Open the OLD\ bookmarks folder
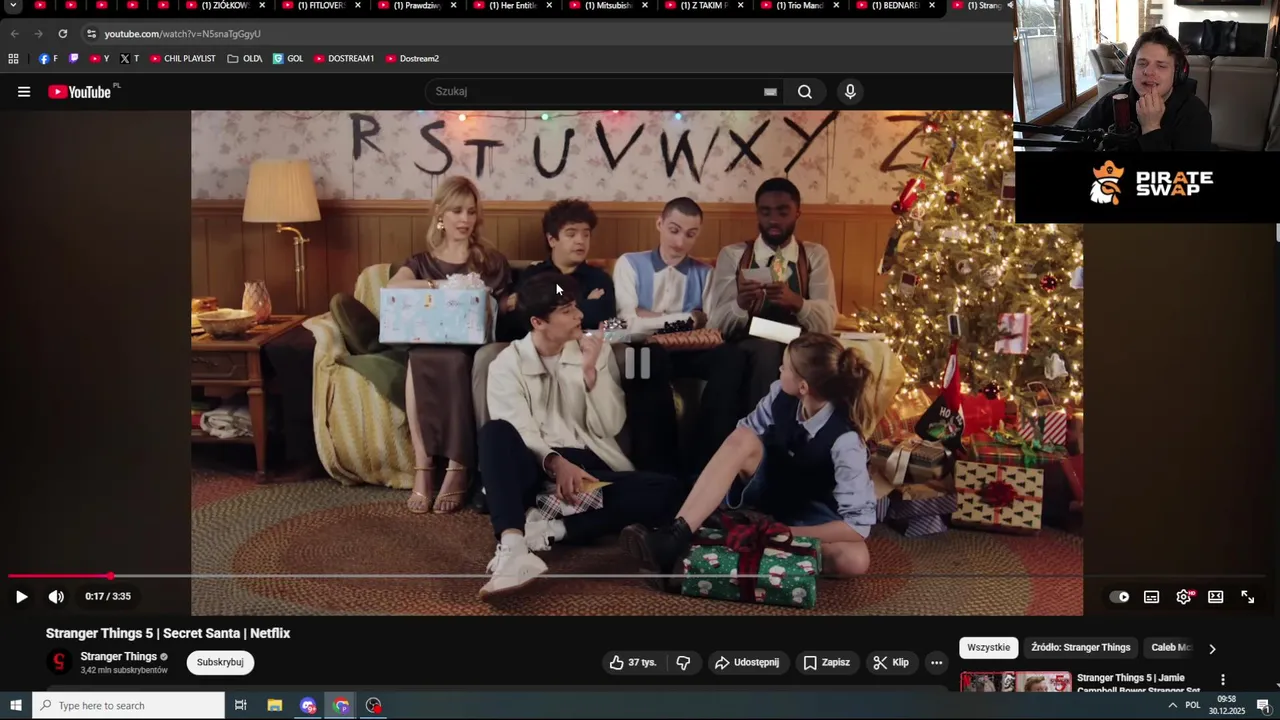1280x720 pixels. point(245,59)
